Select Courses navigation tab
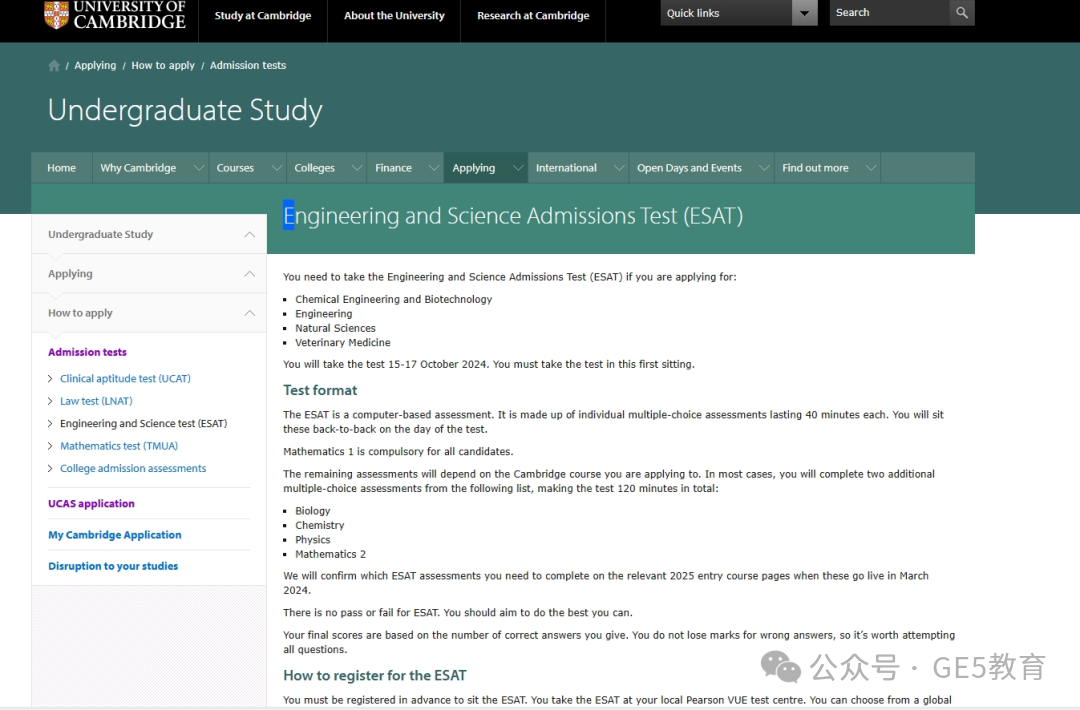1080x710 pixels. point(235,168)
